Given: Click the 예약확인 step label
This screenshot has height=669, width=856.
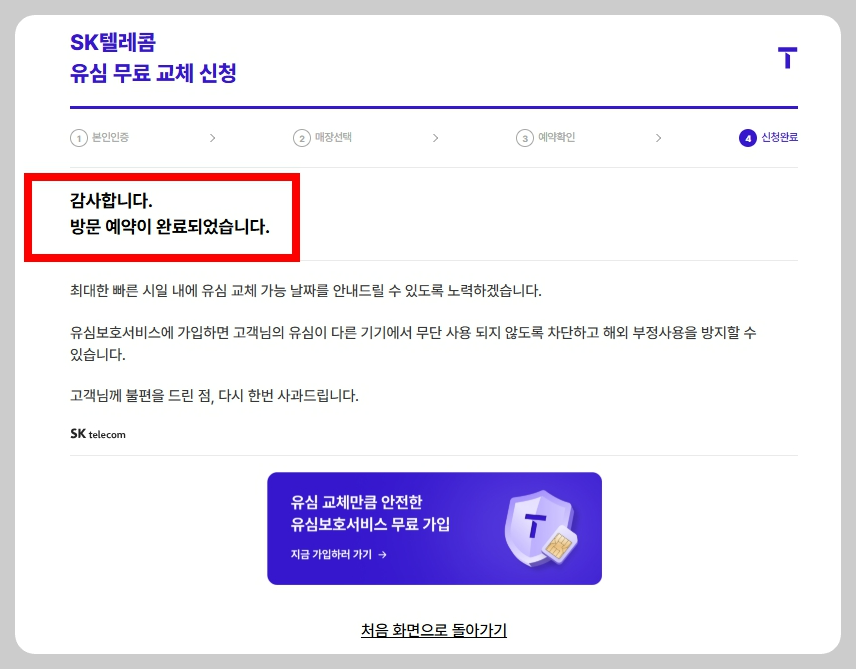Looking at the screenshot, I should [556, 137].
